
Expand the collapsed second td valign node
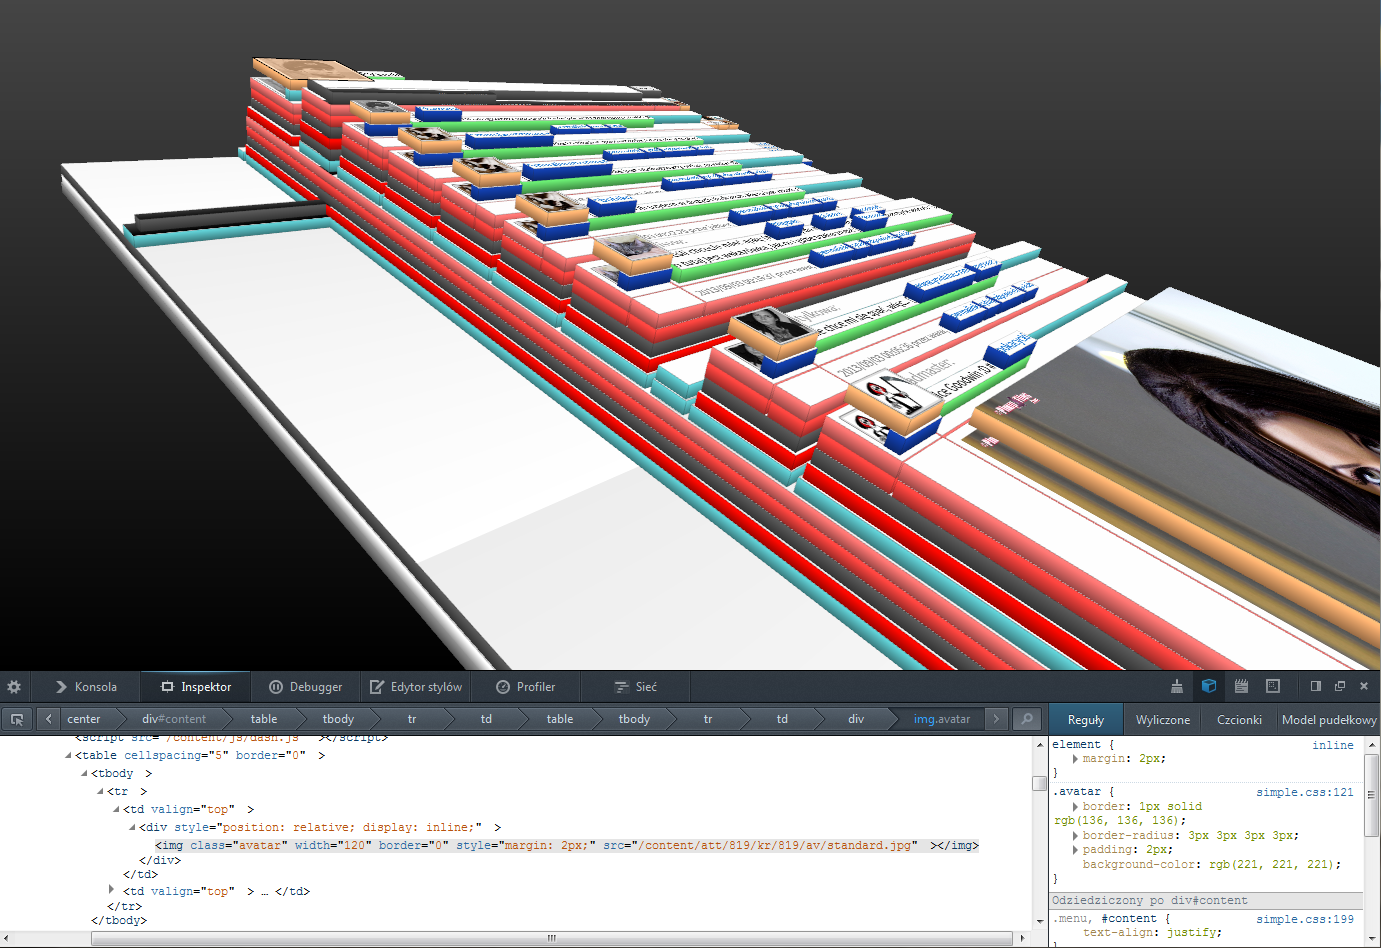[x=111, y=889]
